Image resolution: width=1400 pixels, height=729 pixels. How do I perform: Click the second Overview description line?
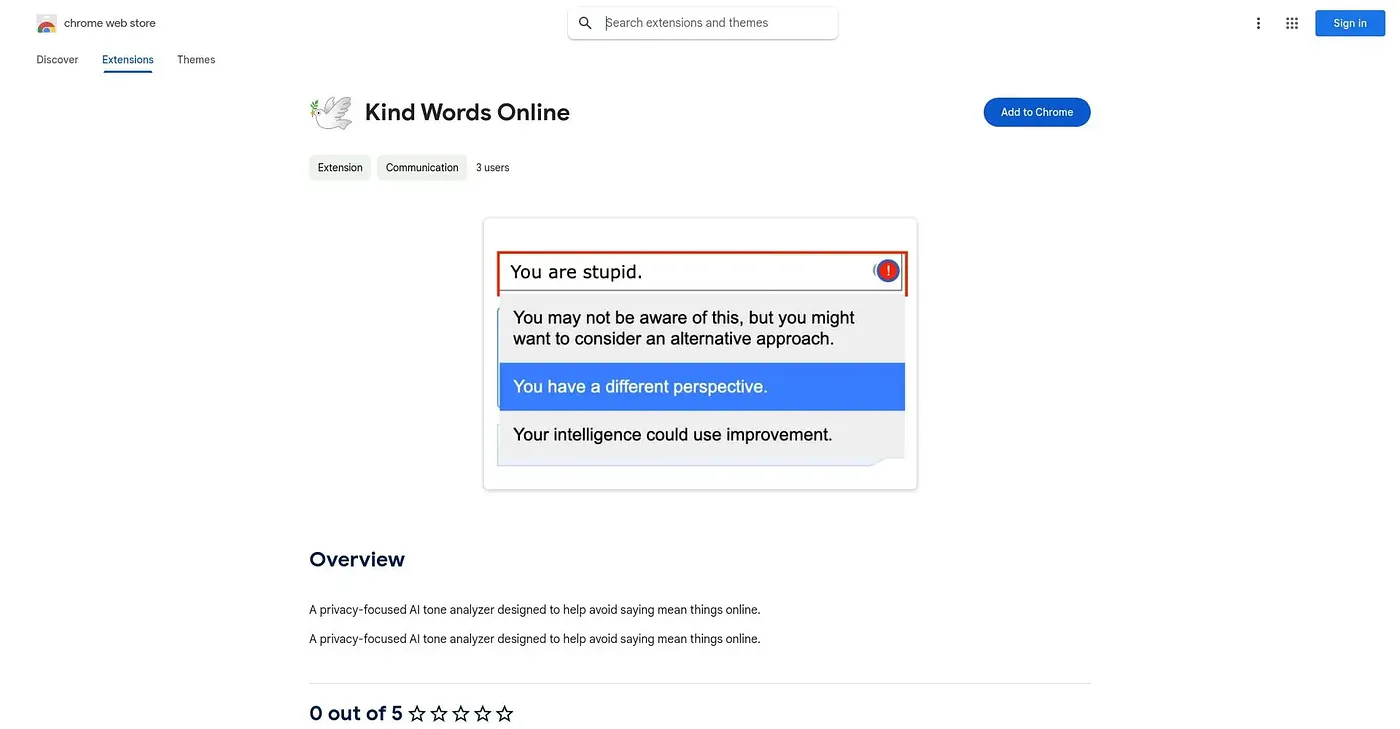coord(535,639)
